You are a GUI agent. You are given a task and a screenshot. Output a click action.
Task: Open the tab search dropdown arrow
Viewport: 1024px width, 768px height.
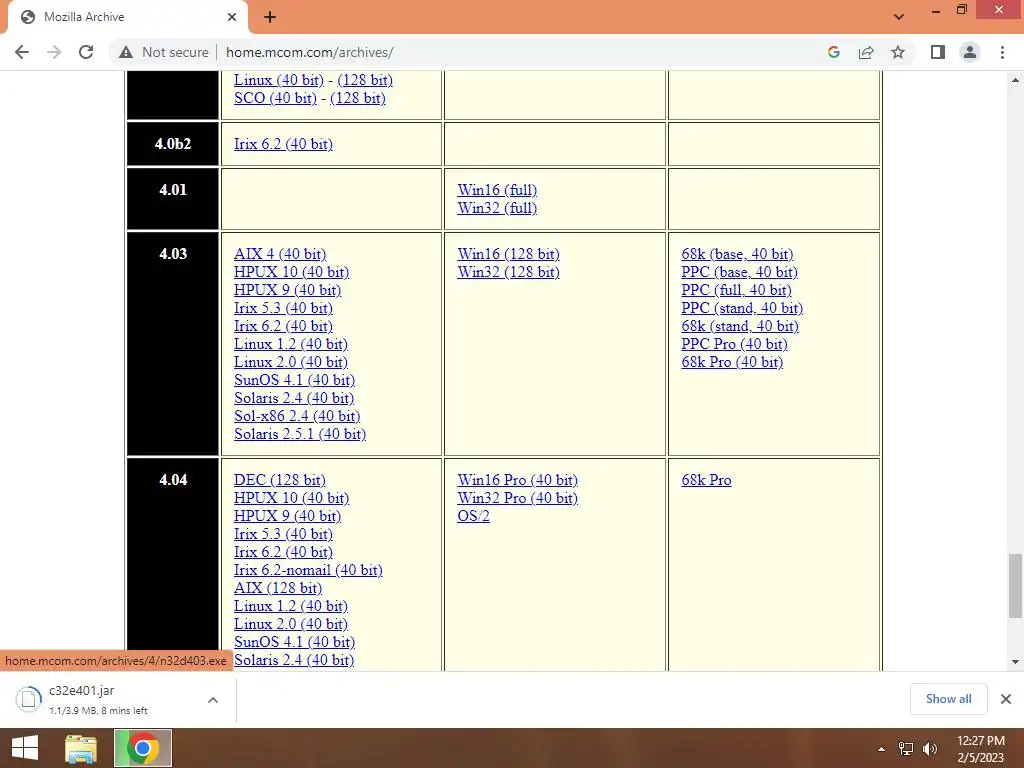point(899,16)
